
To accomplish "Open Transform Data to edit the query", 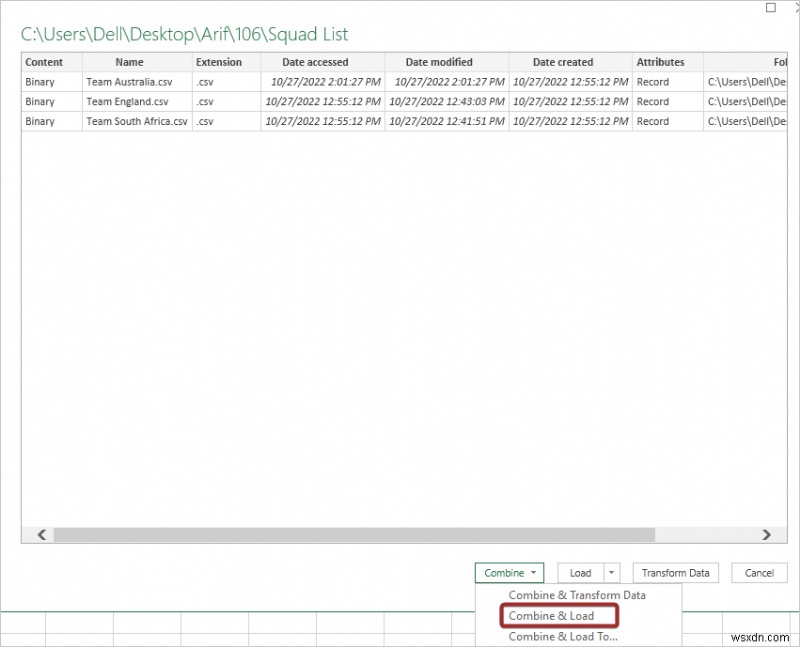I will [675, 573].
